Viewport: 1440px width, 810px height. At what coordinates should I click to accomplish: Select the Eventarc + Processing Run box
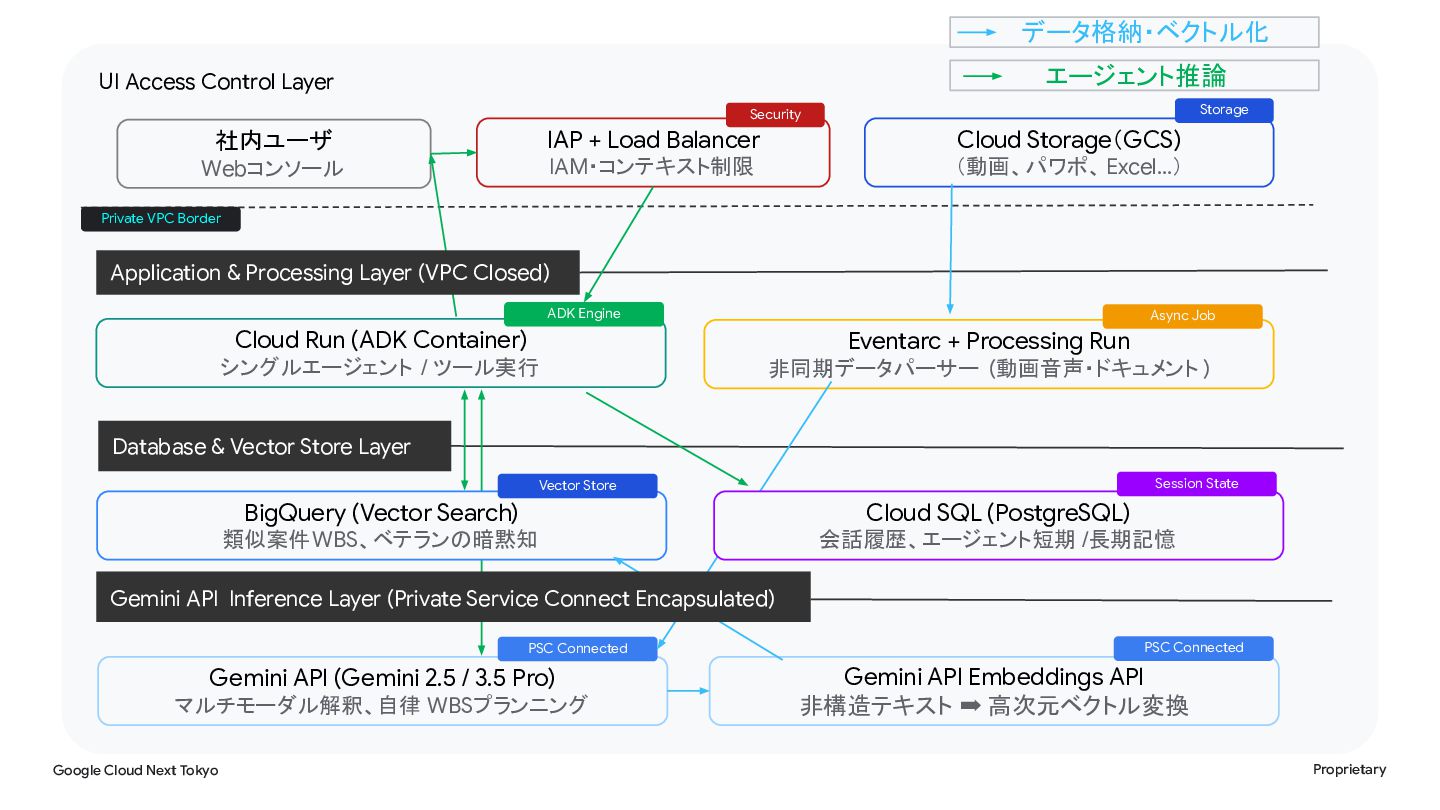[989, 354]
